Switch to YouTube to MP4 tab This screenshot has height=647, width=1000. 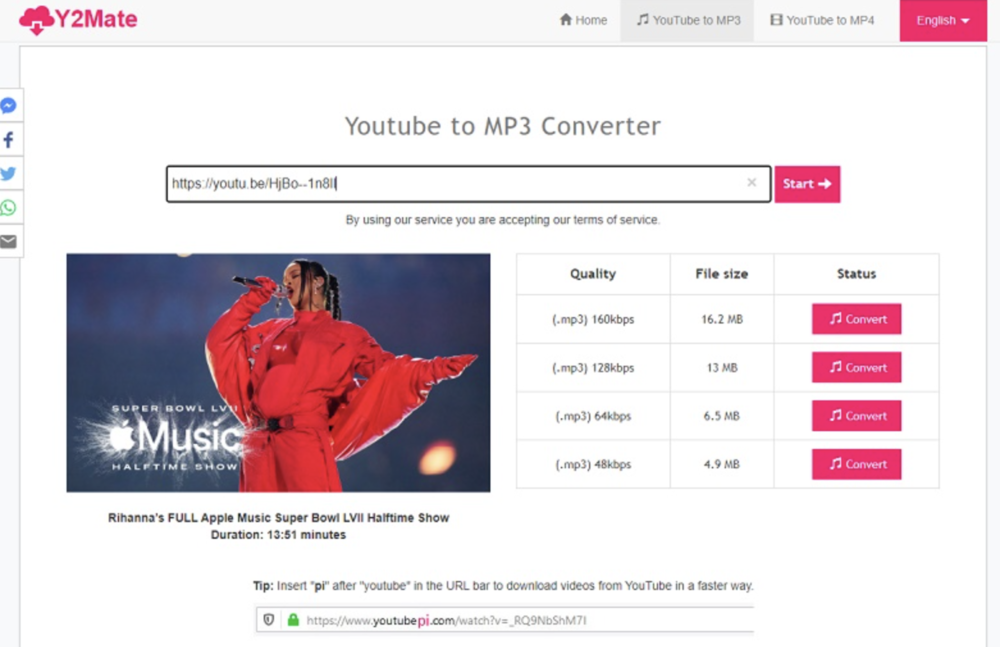(x=822, y=20)
